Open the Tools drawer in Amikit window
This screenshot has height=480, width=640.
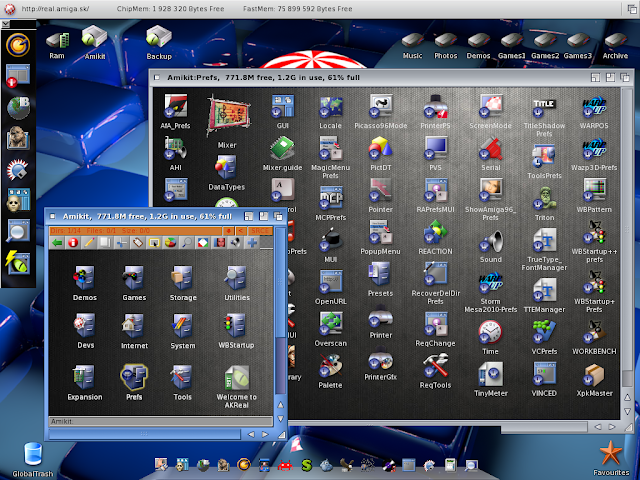tap(182, 377)
